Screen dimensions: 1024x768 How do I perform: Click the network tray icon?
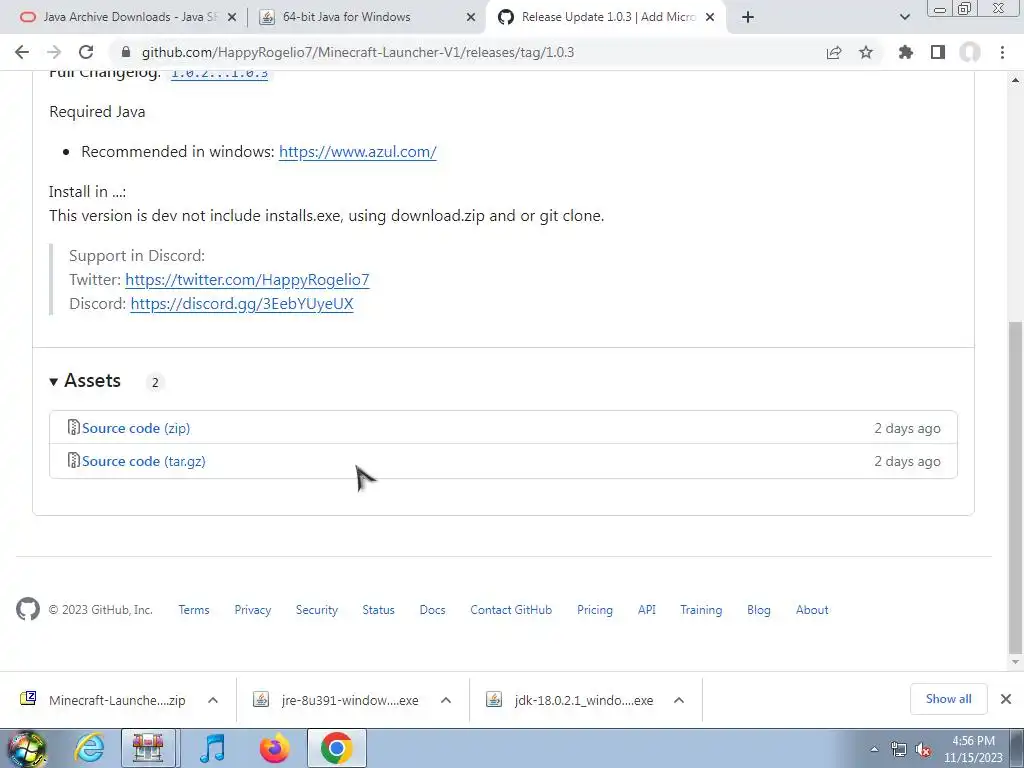coord(899,750)
